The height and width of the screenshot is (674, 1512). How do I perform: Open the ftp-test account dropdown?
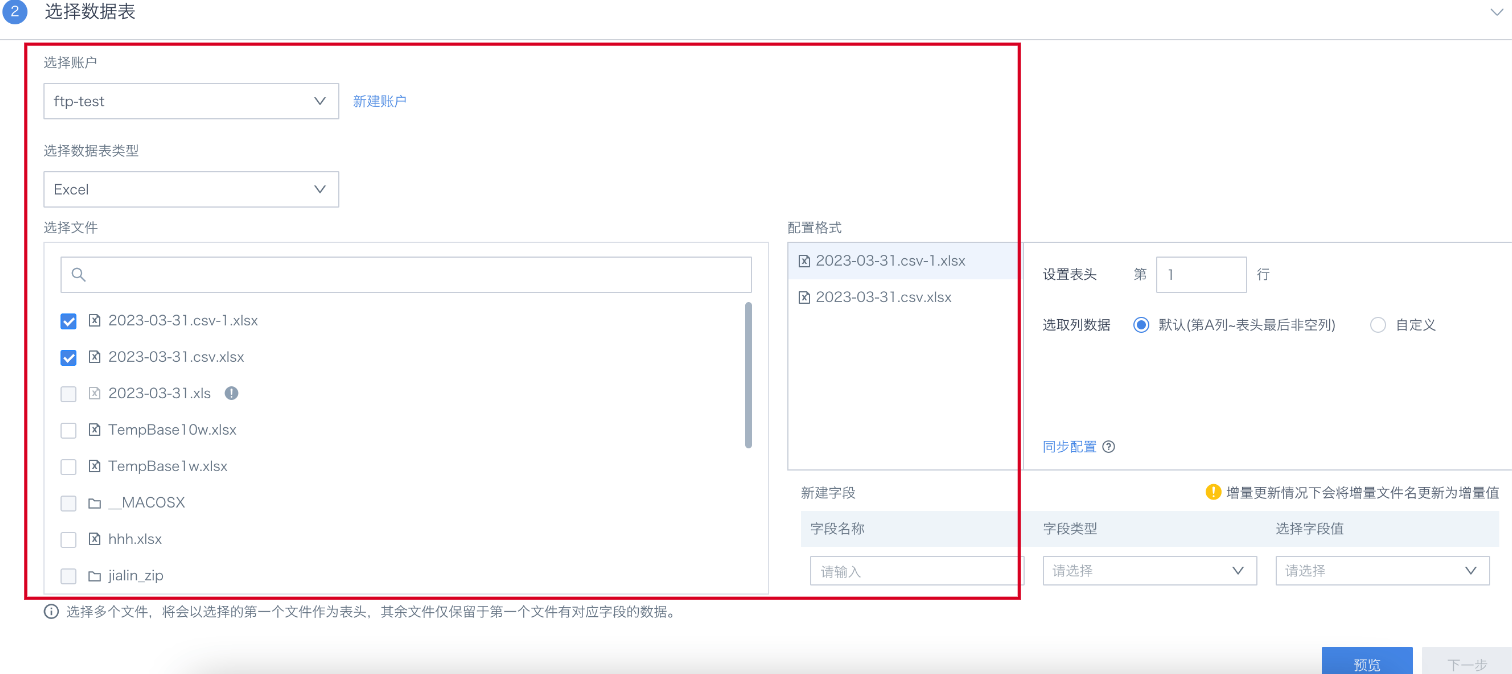(x=191, y=101)
